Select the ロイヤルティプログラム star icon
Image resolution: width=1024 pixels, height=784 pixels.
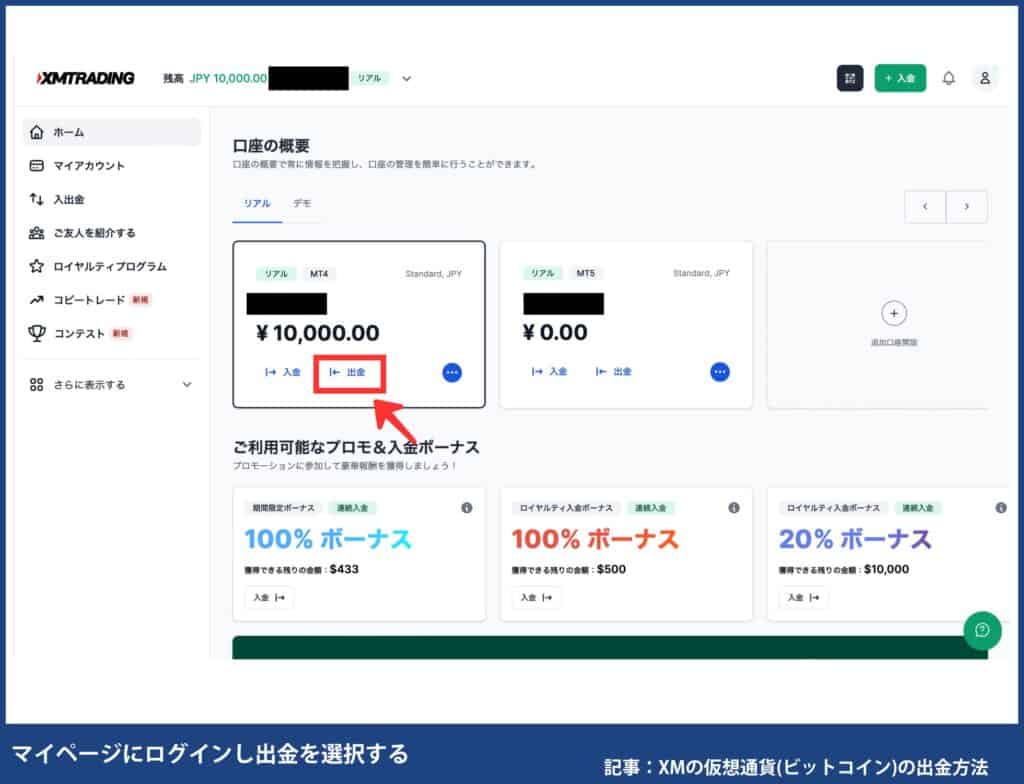pos(36,266)
